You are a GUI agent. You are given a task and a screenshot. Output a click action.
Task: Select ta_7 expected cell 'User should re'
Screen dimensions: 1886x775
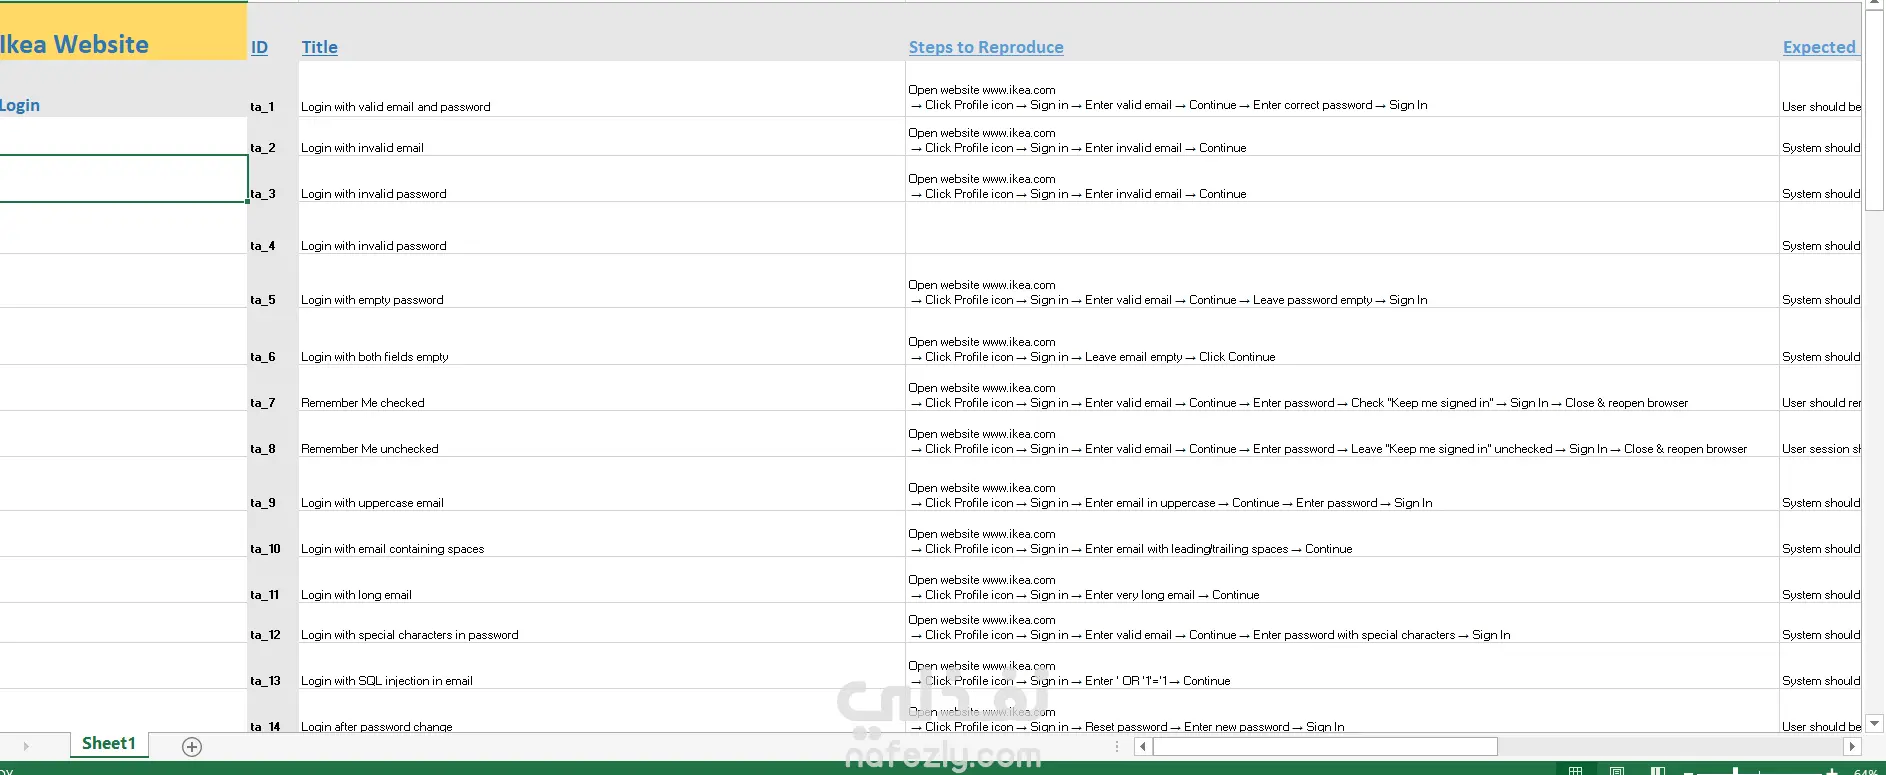(1821, 388)
